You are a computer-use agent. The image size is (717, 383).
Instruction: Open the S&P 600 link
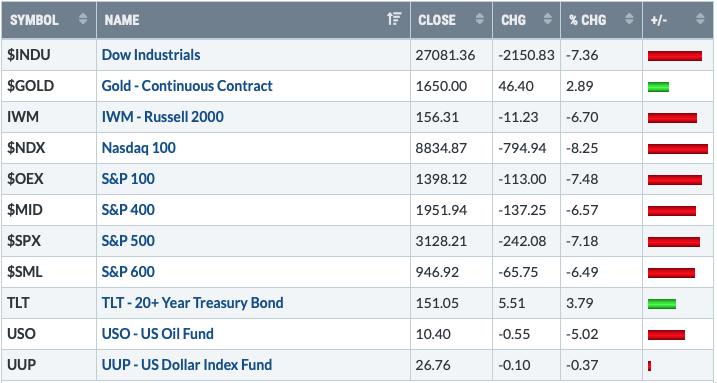point(128,272)
